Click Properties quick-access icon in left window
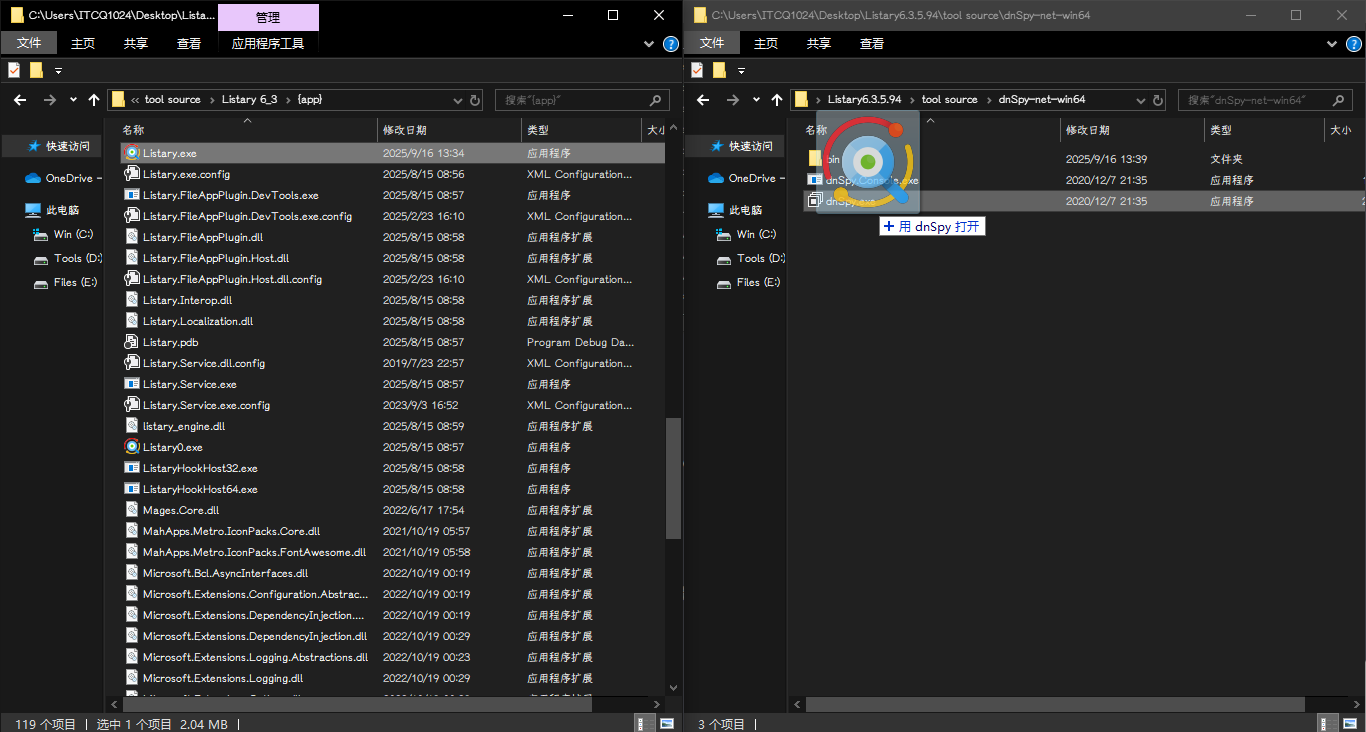 coord(14,70)
